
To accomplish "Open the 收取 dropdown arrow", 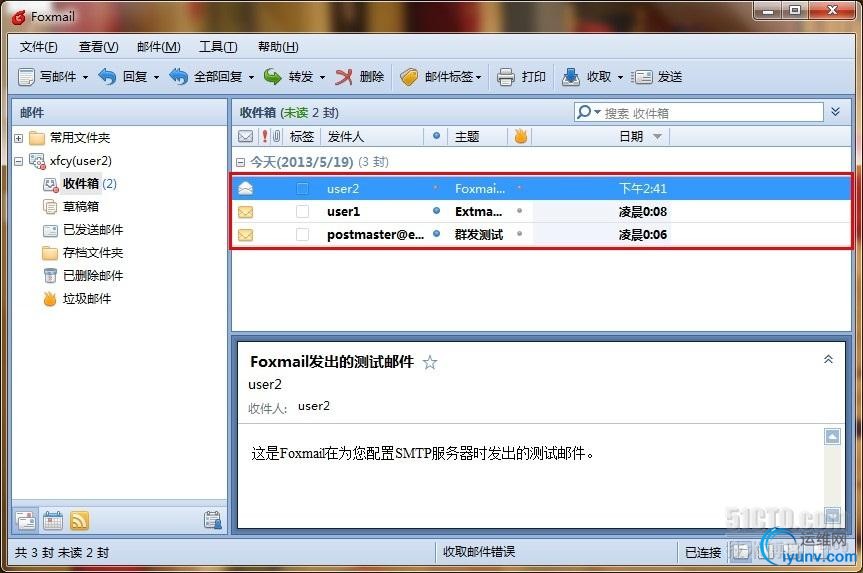I will coord(620,78).
